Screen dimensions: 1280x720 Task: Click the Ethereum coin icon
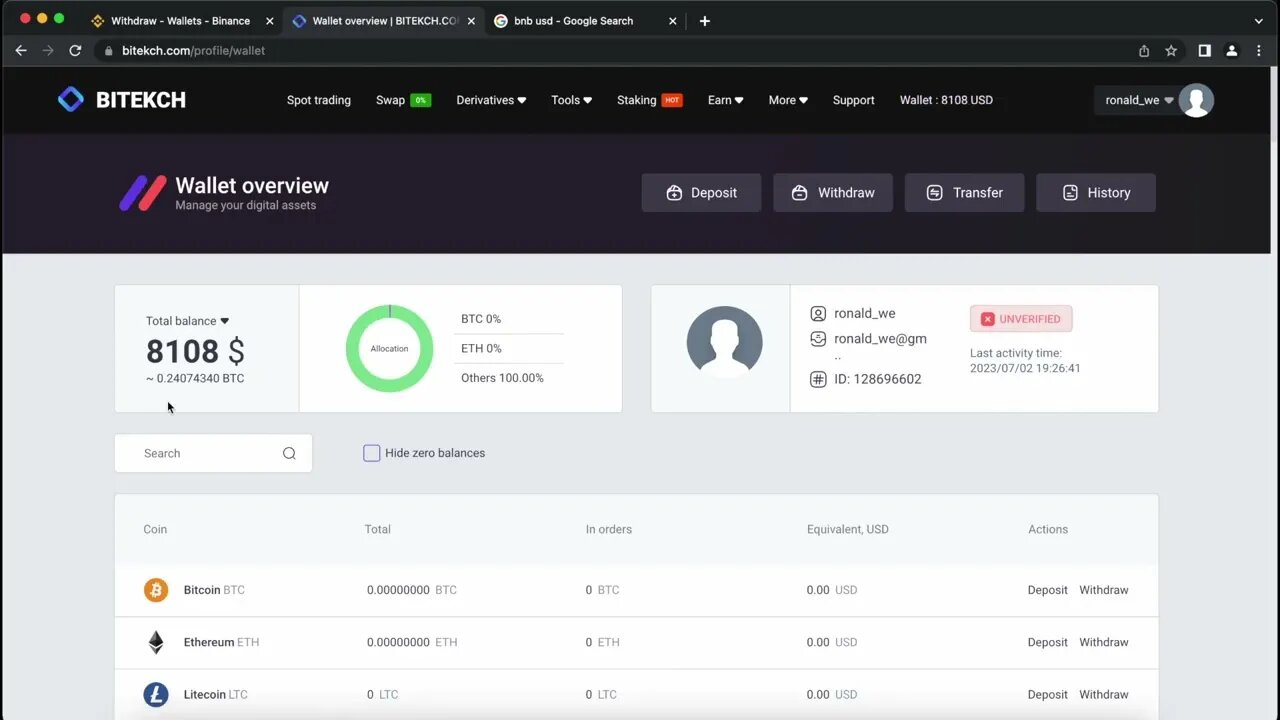point(156,642)
